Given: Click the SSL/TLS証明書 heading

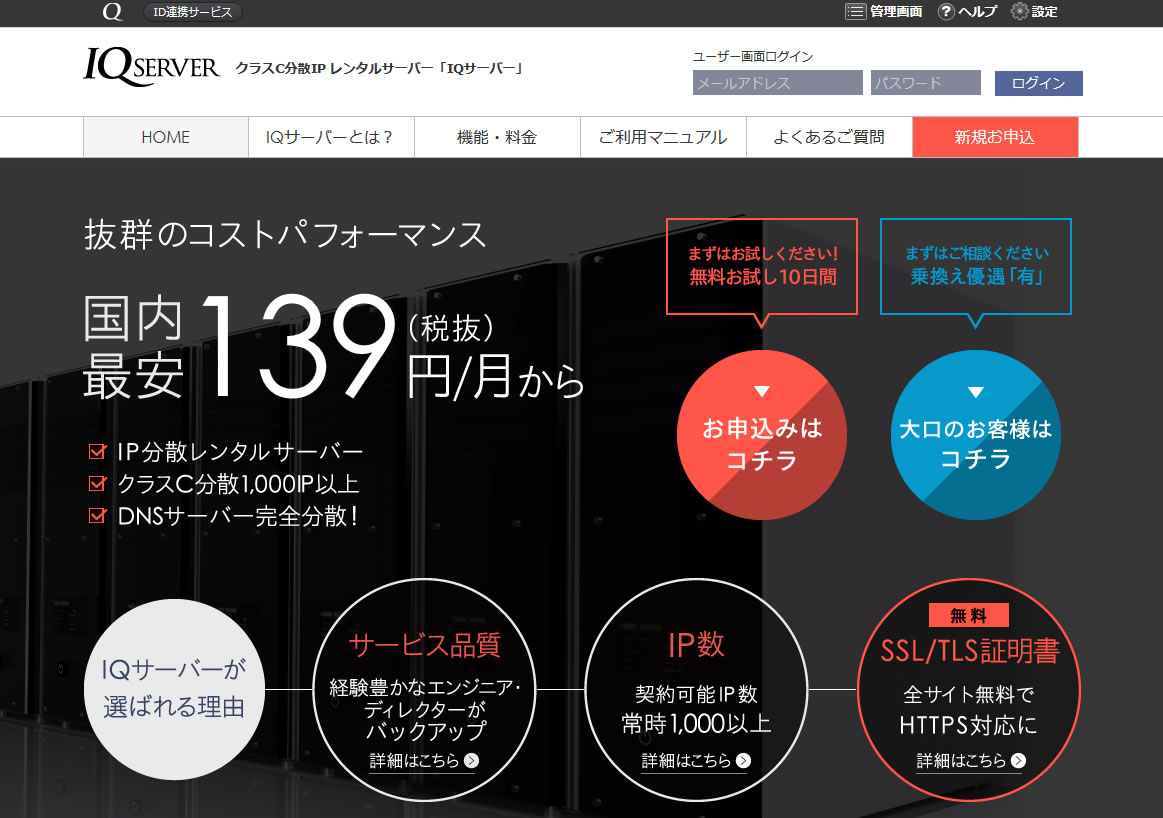Looking at the screenshot, I should point(969,651).
